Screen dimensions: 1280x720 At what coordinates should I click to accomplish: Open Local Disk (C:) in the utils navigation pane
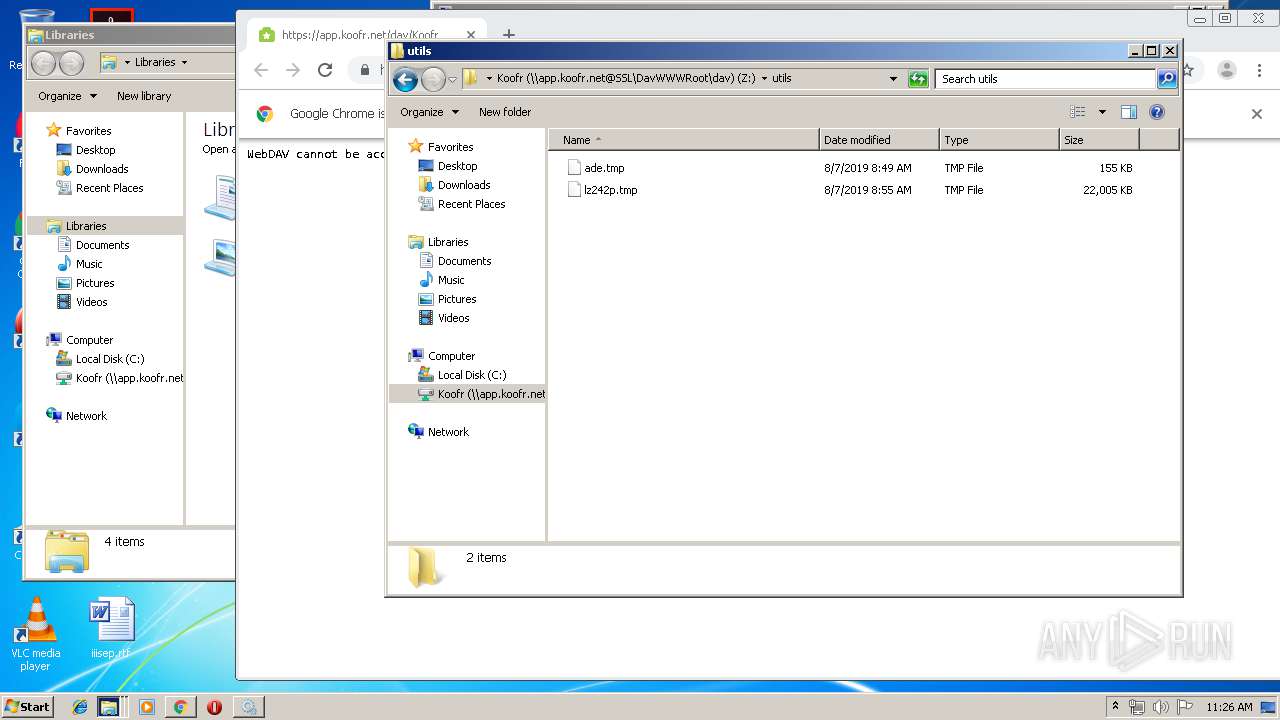tap(471, 375)
